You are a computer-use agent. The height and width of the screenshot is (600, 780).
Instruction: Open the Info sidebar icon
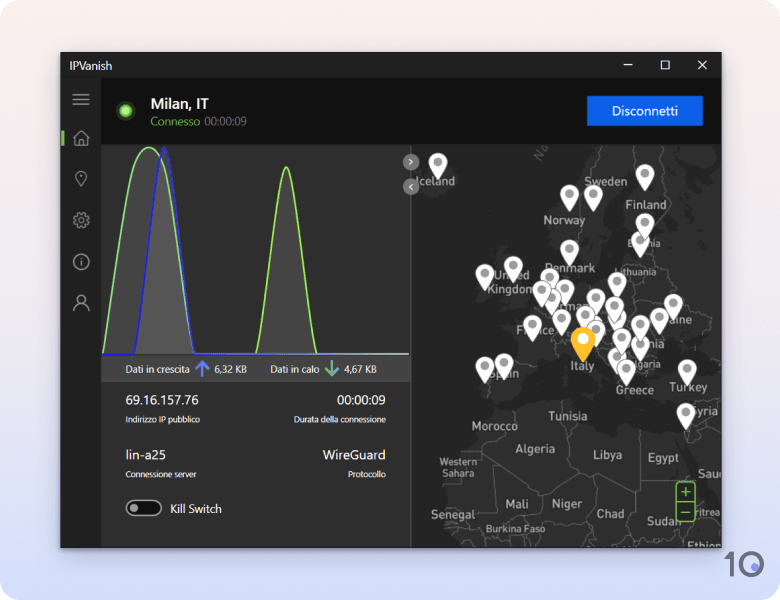point(81,262)
